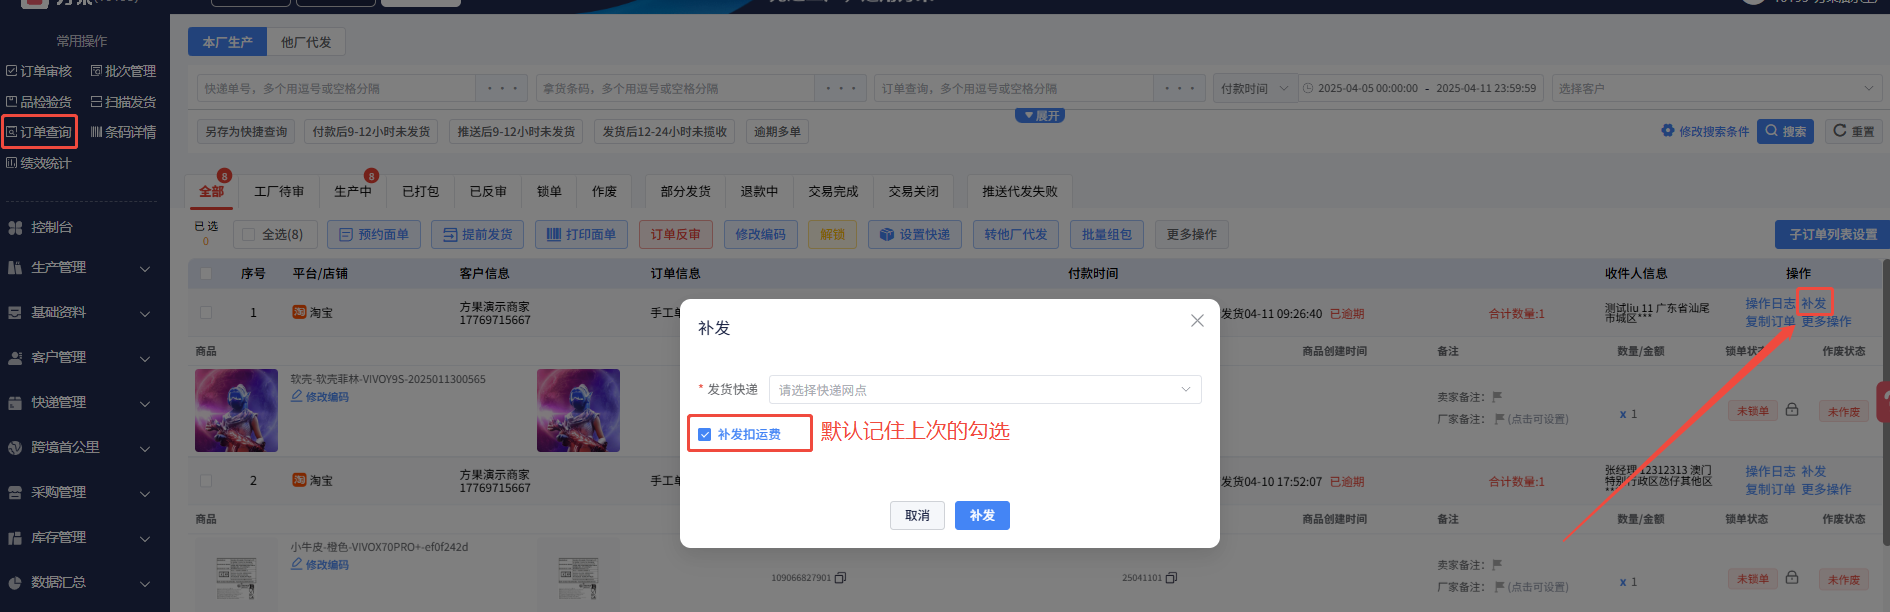Switch to the 他厂代发 tab
1890x612 pixels.
point(306,42)
